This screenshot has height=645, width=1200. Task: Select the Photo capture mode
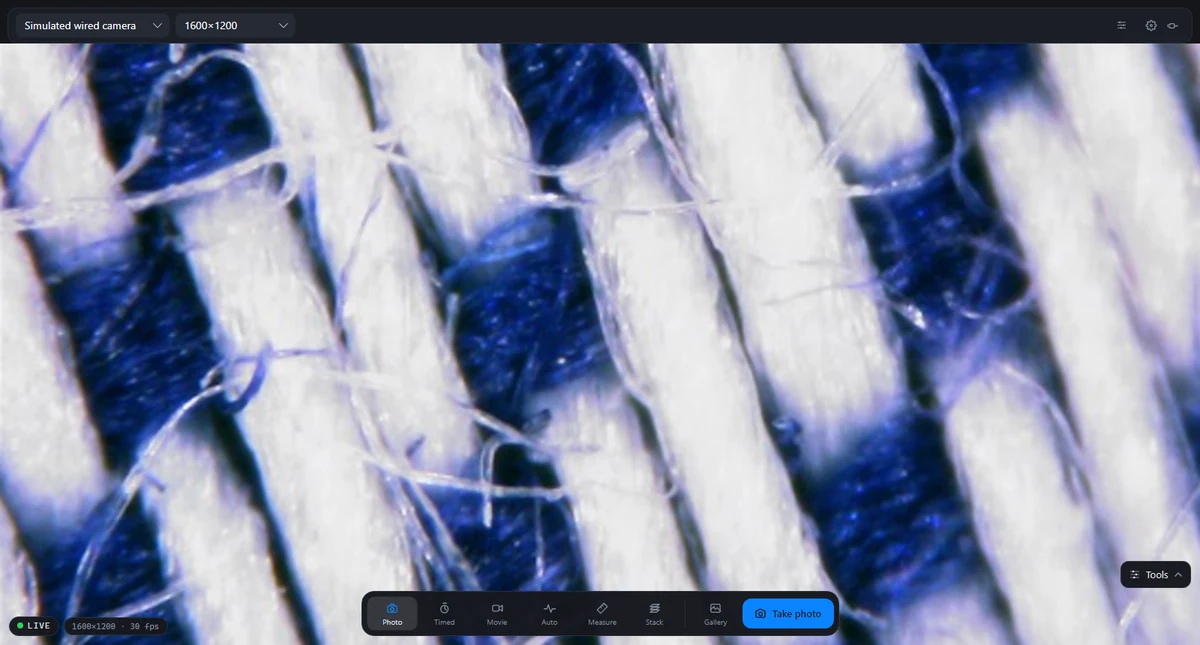392,613
